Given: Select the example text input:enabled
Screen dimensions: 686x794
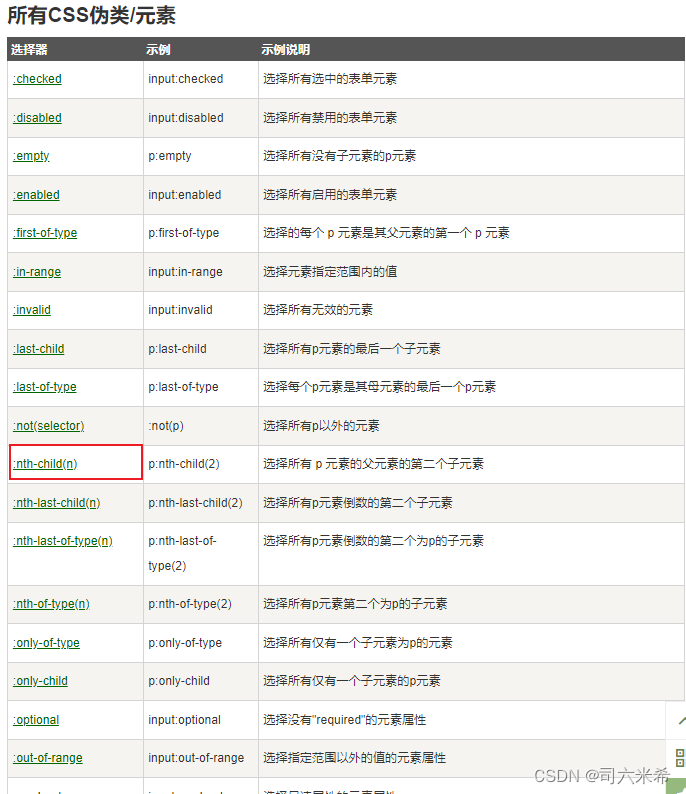Looking at the screenshot, I should (x=185, y=195).
